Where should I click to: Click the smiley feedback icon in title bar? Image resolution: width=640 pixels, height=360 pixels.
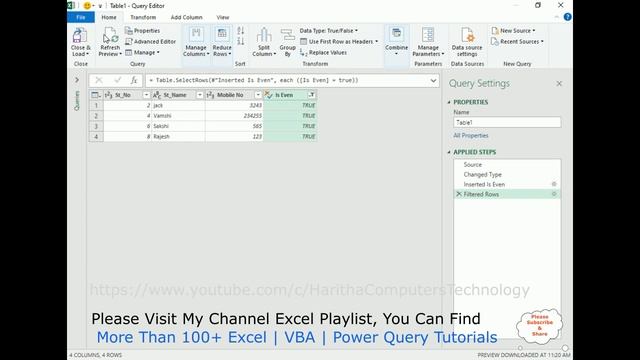point(87,6)
